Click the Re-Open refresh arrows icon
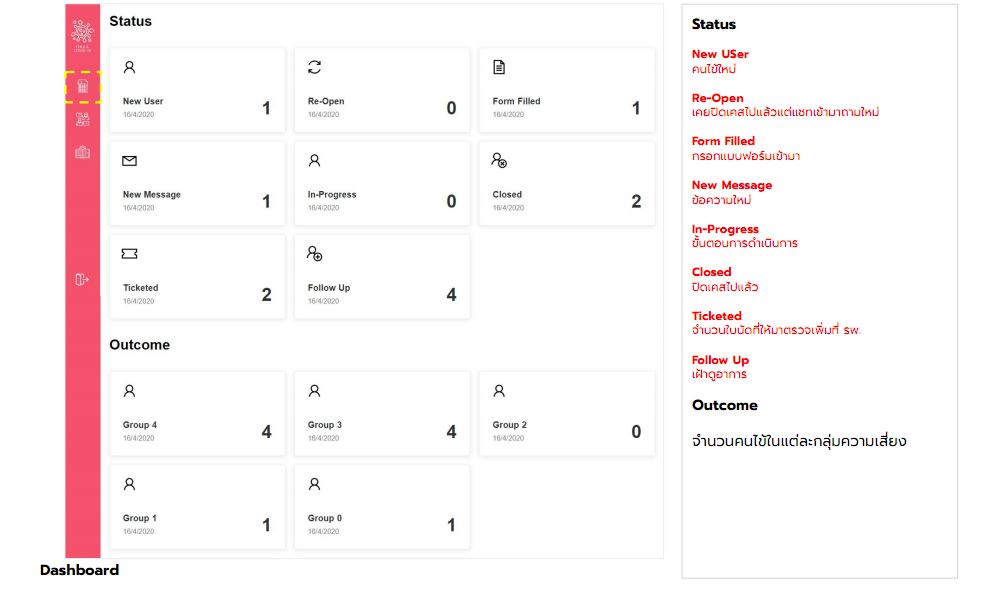This screenshot has width=988, height=591. tap(314, 67)
